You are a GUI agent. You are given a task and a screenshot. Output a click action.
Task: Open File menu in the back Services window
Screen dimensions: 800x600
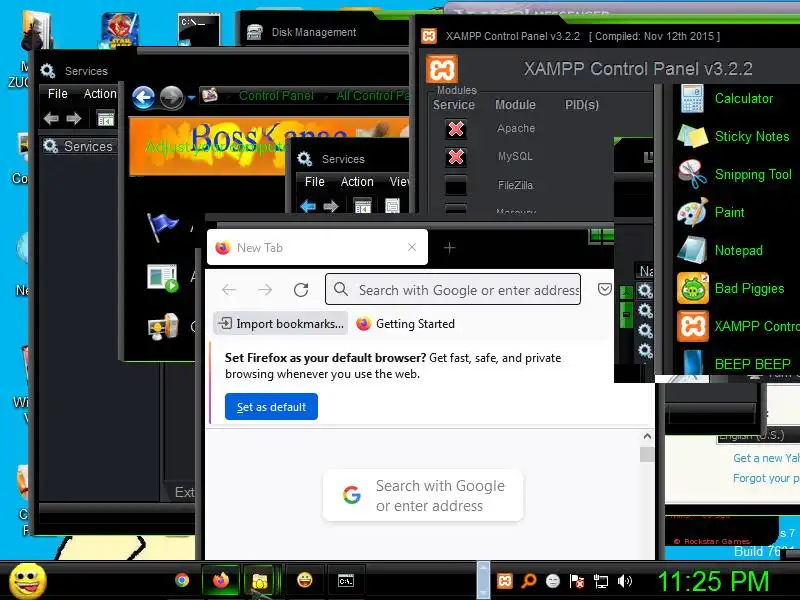58,94
